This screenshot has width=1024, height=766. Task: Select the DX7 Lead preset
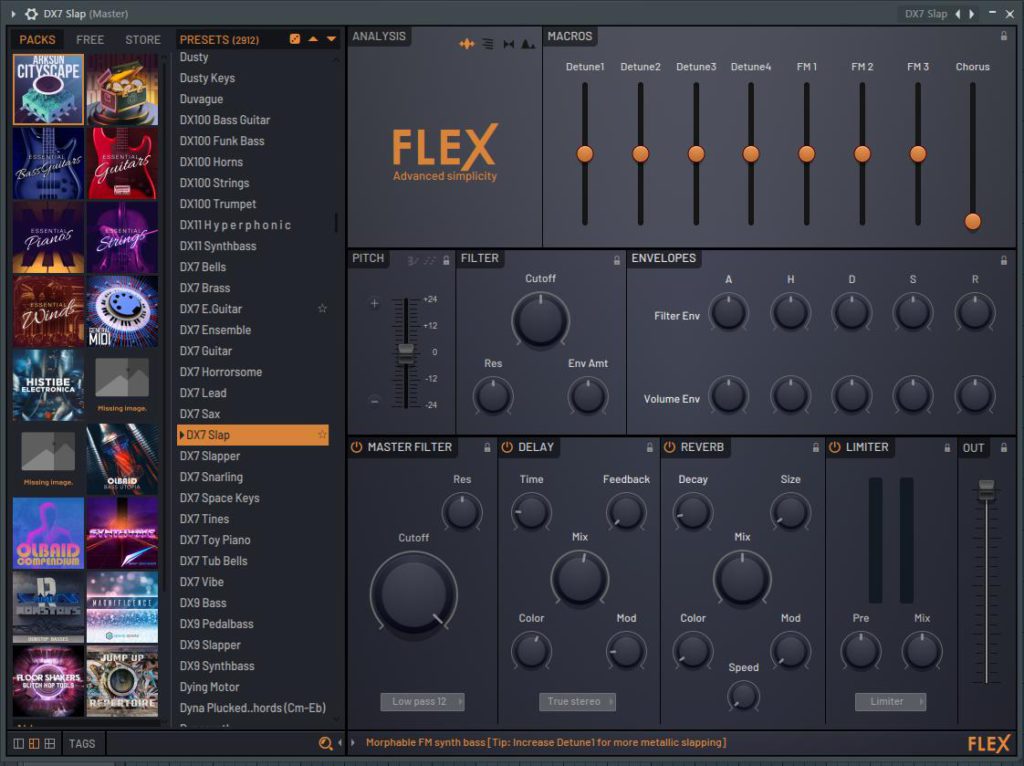coord(203,393)
